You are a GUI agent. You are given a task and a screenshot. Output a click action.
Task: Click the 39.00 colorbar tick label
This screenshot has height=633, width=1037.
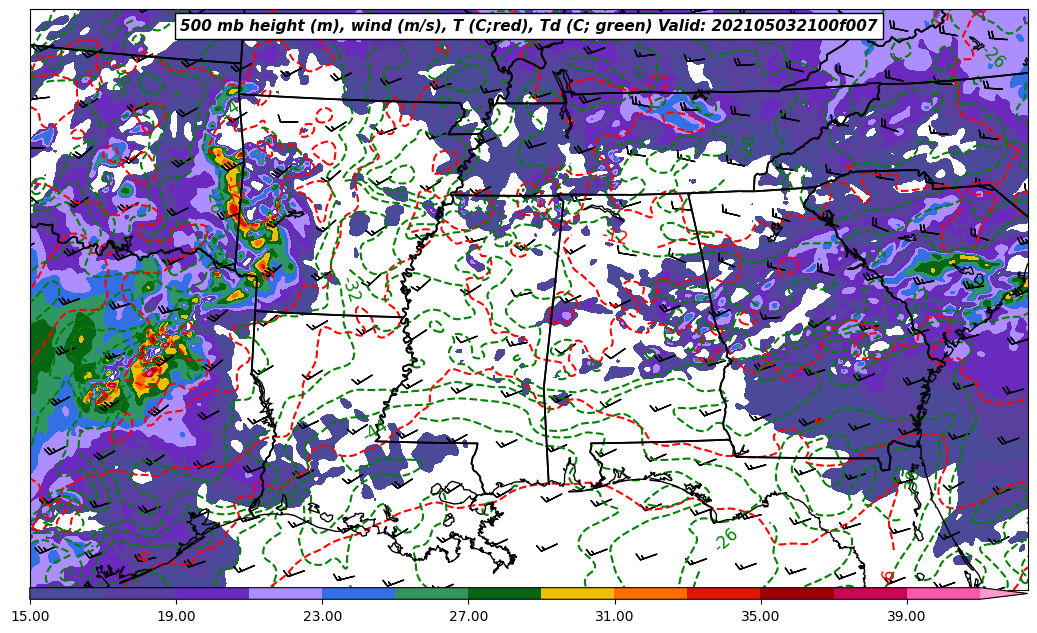[x=906, y=617]
